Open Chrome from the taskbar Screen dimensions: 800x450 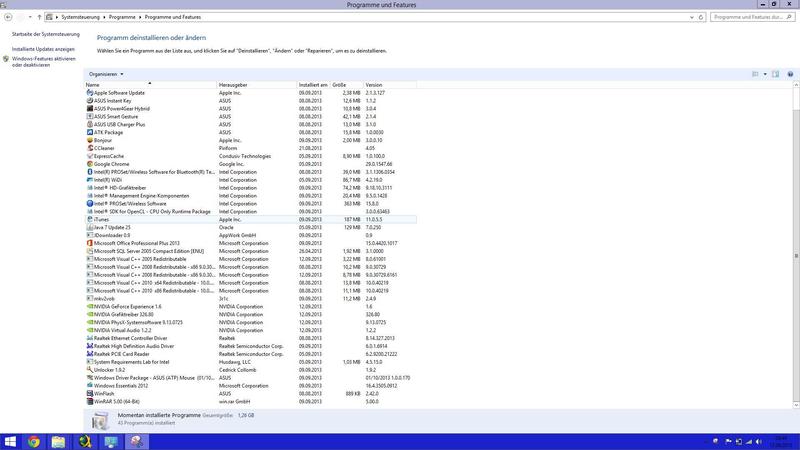pos(34,441)
